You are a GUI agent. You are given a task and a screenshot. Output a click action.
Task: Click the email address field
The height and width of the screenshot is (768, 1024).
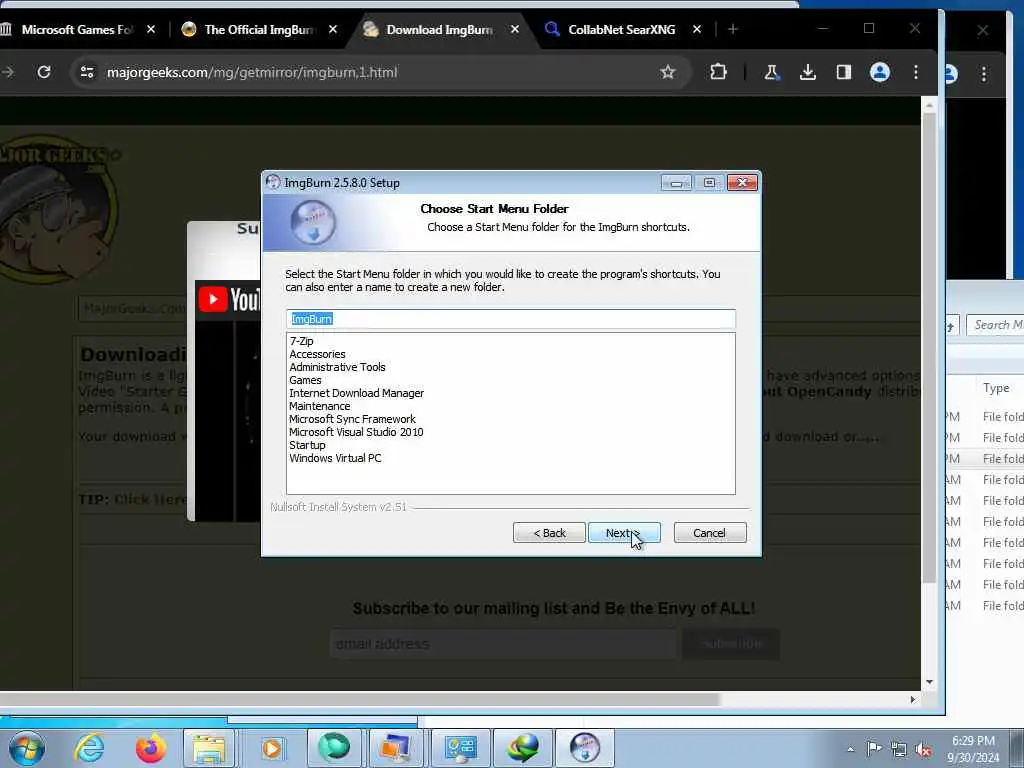click(x=504, y=644)
